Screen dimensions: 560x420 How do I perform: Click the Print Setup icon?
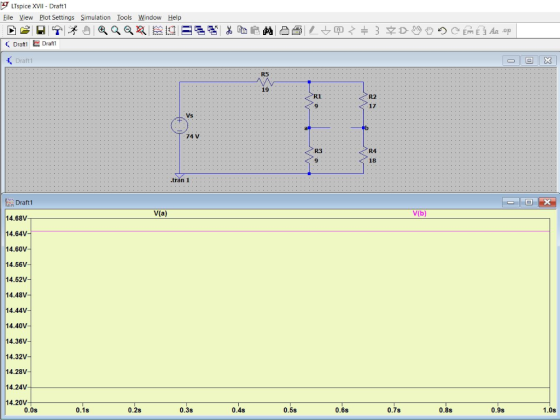click(x=297, y=31)
